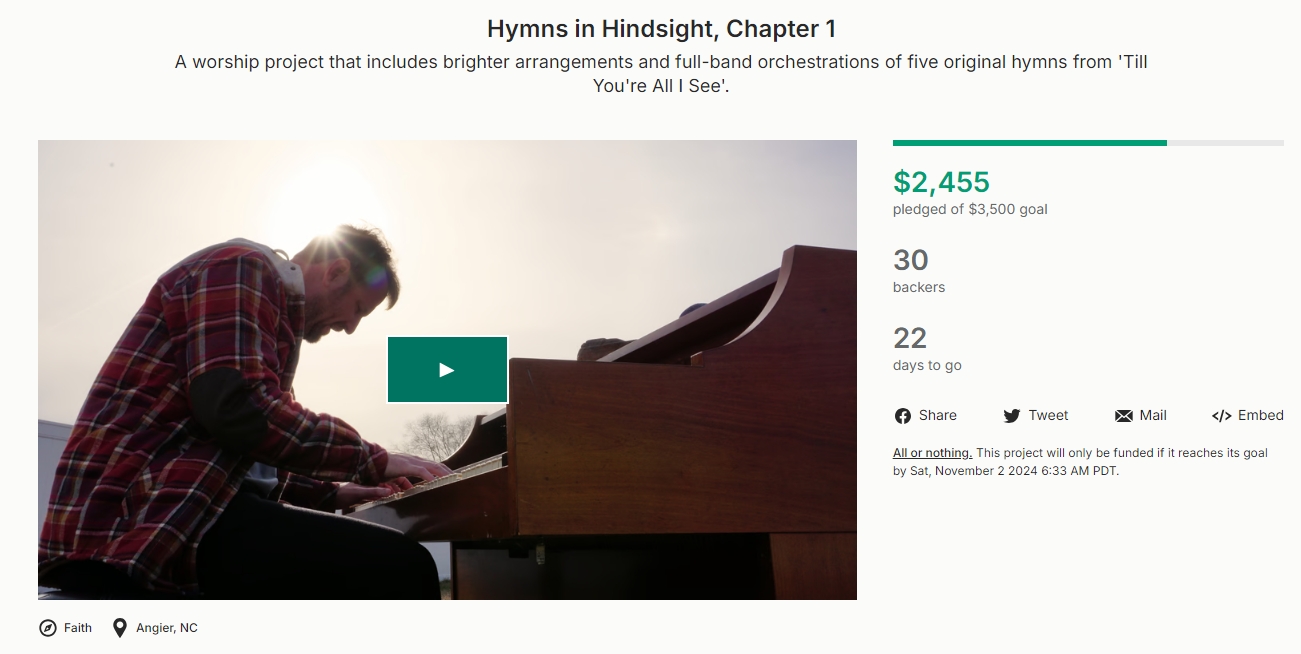The height and width of the screenshot is (654, 1301).
Task: Click the location pin icon beside Angier, NC
Action: (x=120, y=627)
